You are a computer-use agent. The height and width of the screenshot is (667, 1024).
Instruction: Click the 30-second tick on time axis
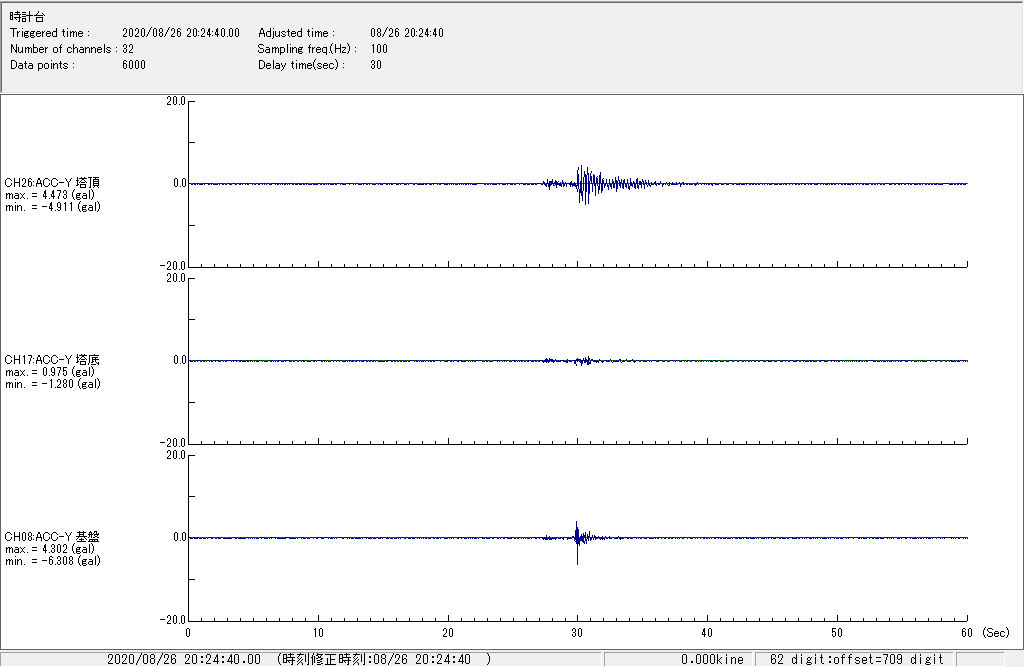tap(577, 633)
